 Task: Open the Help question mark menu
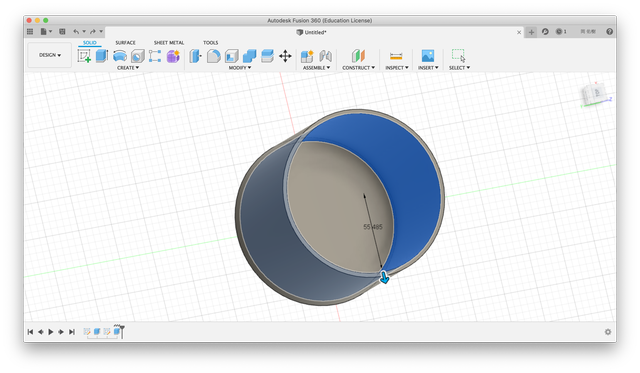click(x=609, y=31)
